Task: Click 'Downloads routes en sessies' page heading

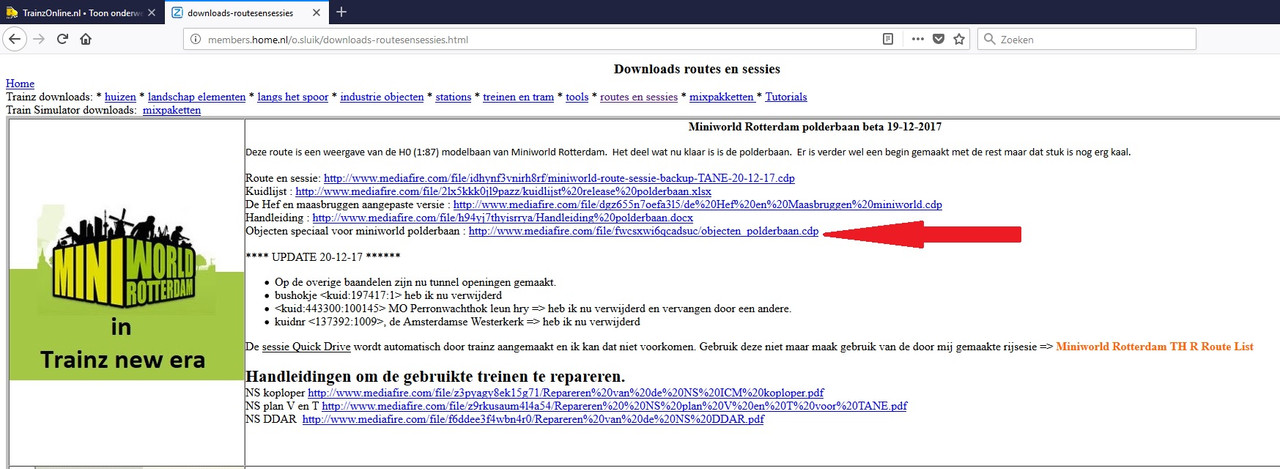Action: [x=697, y=69]
